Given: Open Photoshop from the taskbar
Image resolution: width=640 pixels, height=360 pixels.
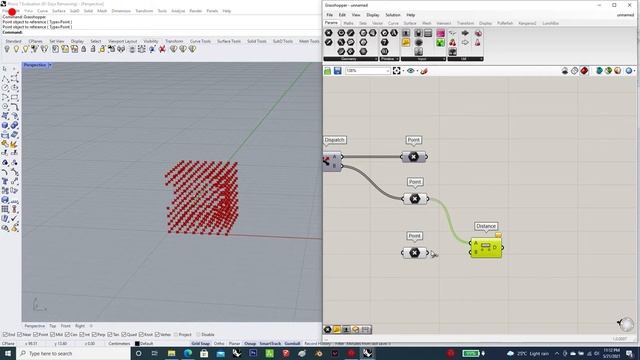Looking at the screenshot, I should [x=253, y=353].
